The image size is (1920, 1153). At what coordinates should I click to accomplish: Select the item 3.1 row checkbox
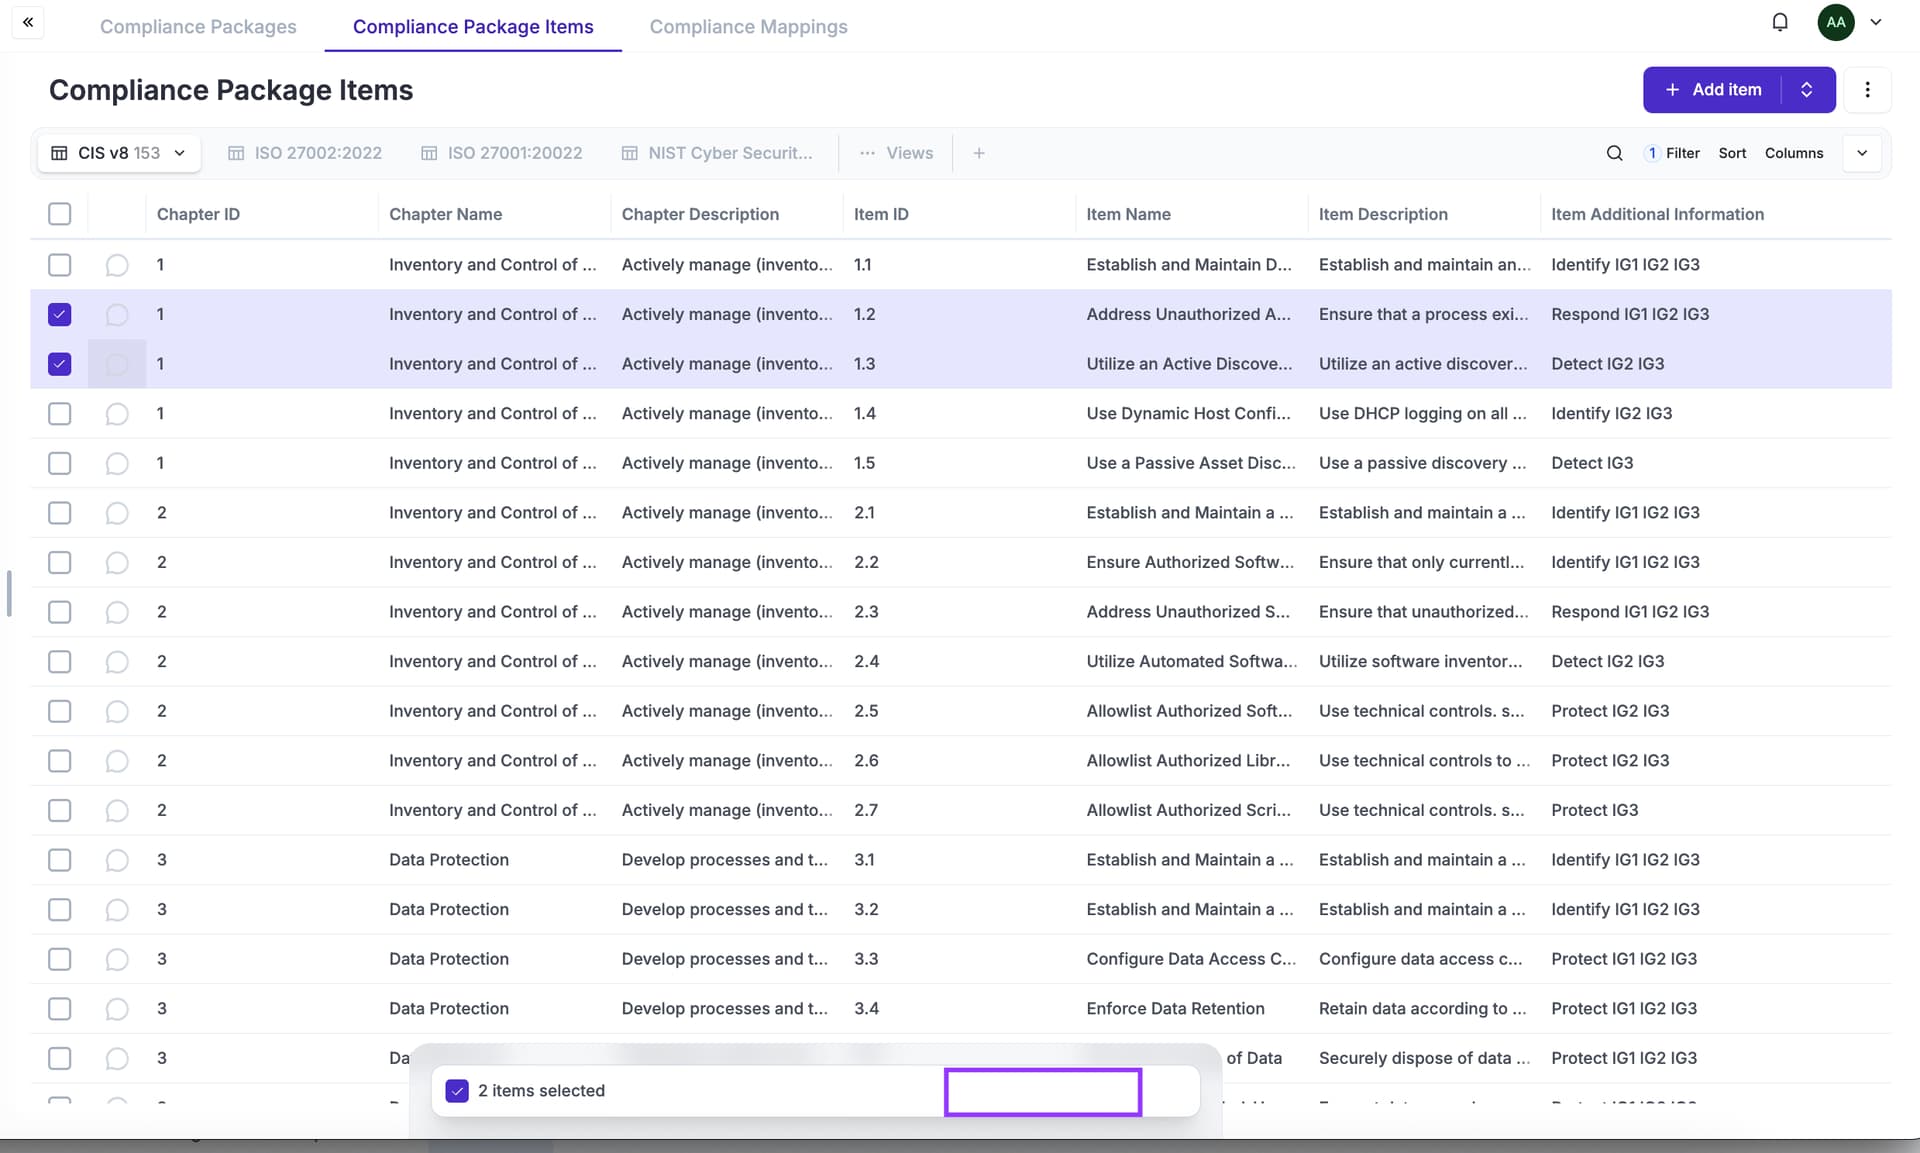60,860
